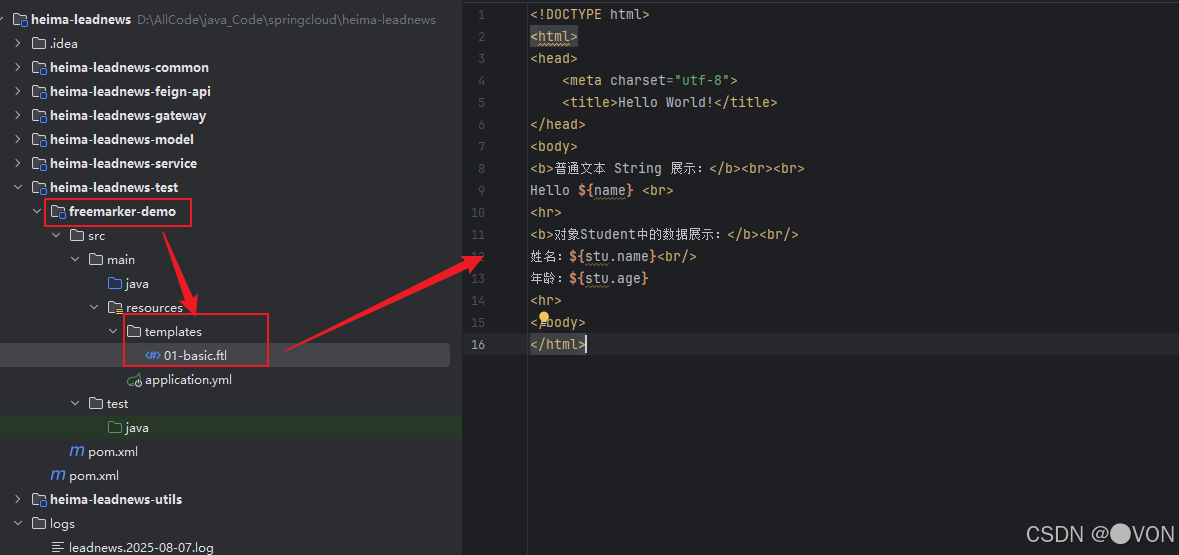
Task: Open application.yml in the project tree
Action: pos(188,380)
